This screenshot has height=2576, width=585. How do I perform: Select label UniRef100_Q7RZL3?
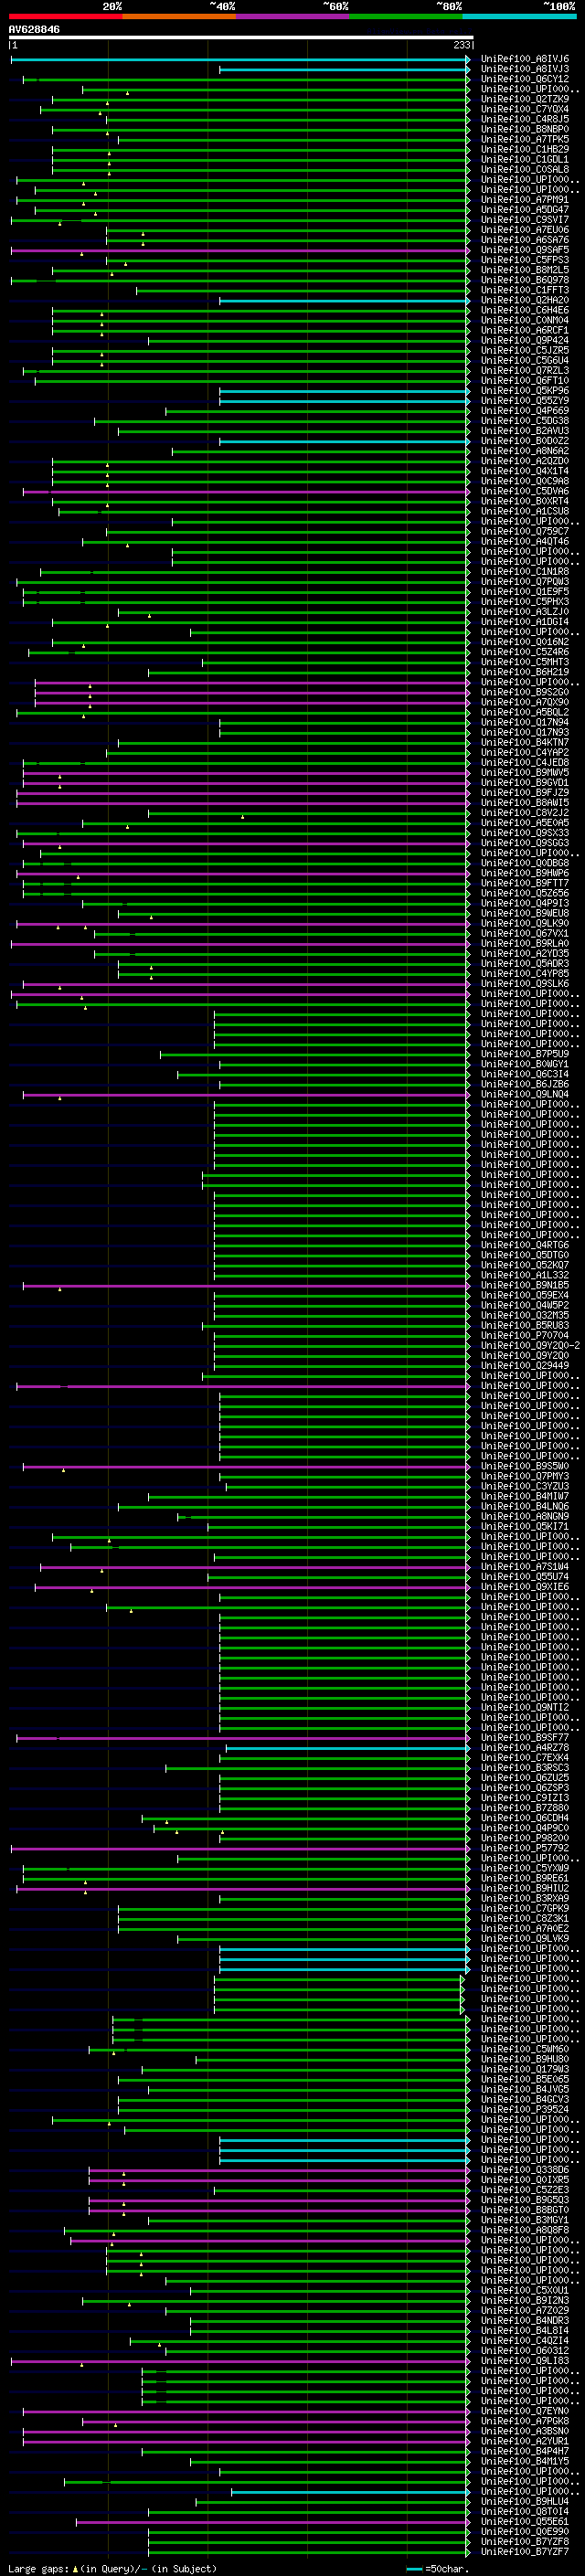(524, 370)
